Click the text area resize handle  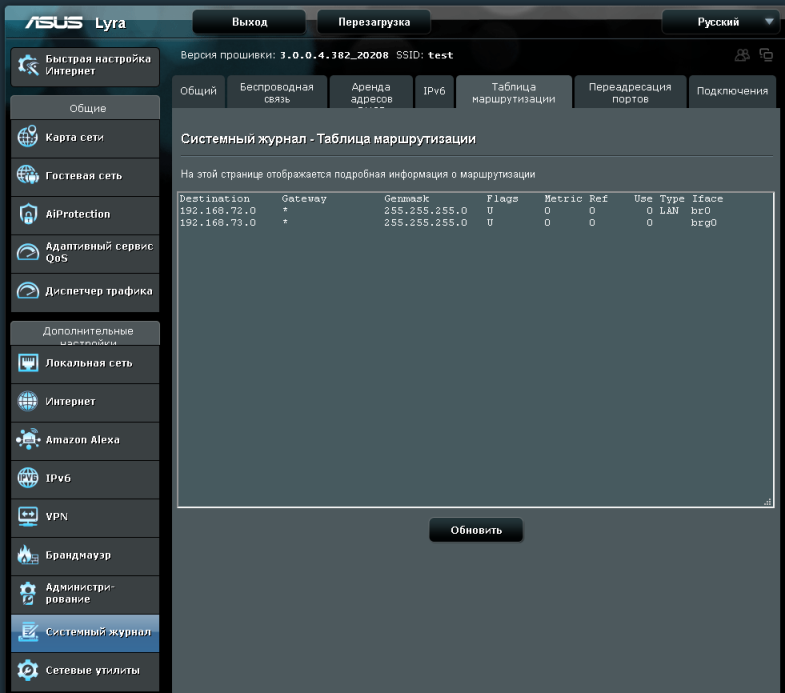coord(767,502)
